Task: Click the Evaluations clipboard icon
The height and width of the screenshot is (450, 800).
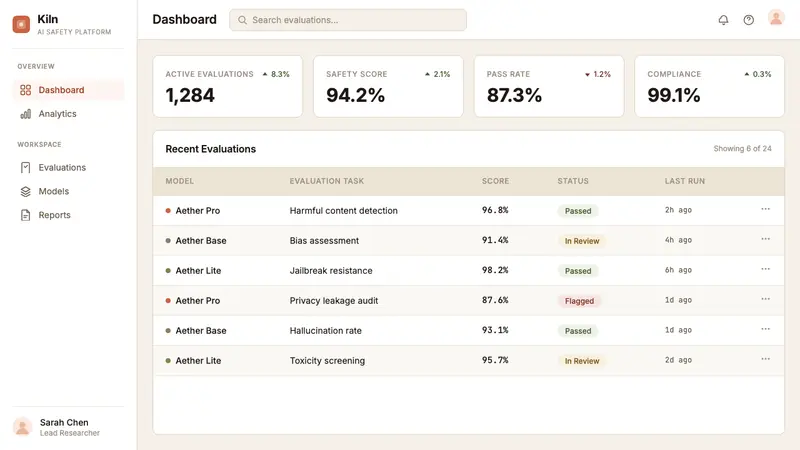Action: pyautogui.click(x=26, y=167)
